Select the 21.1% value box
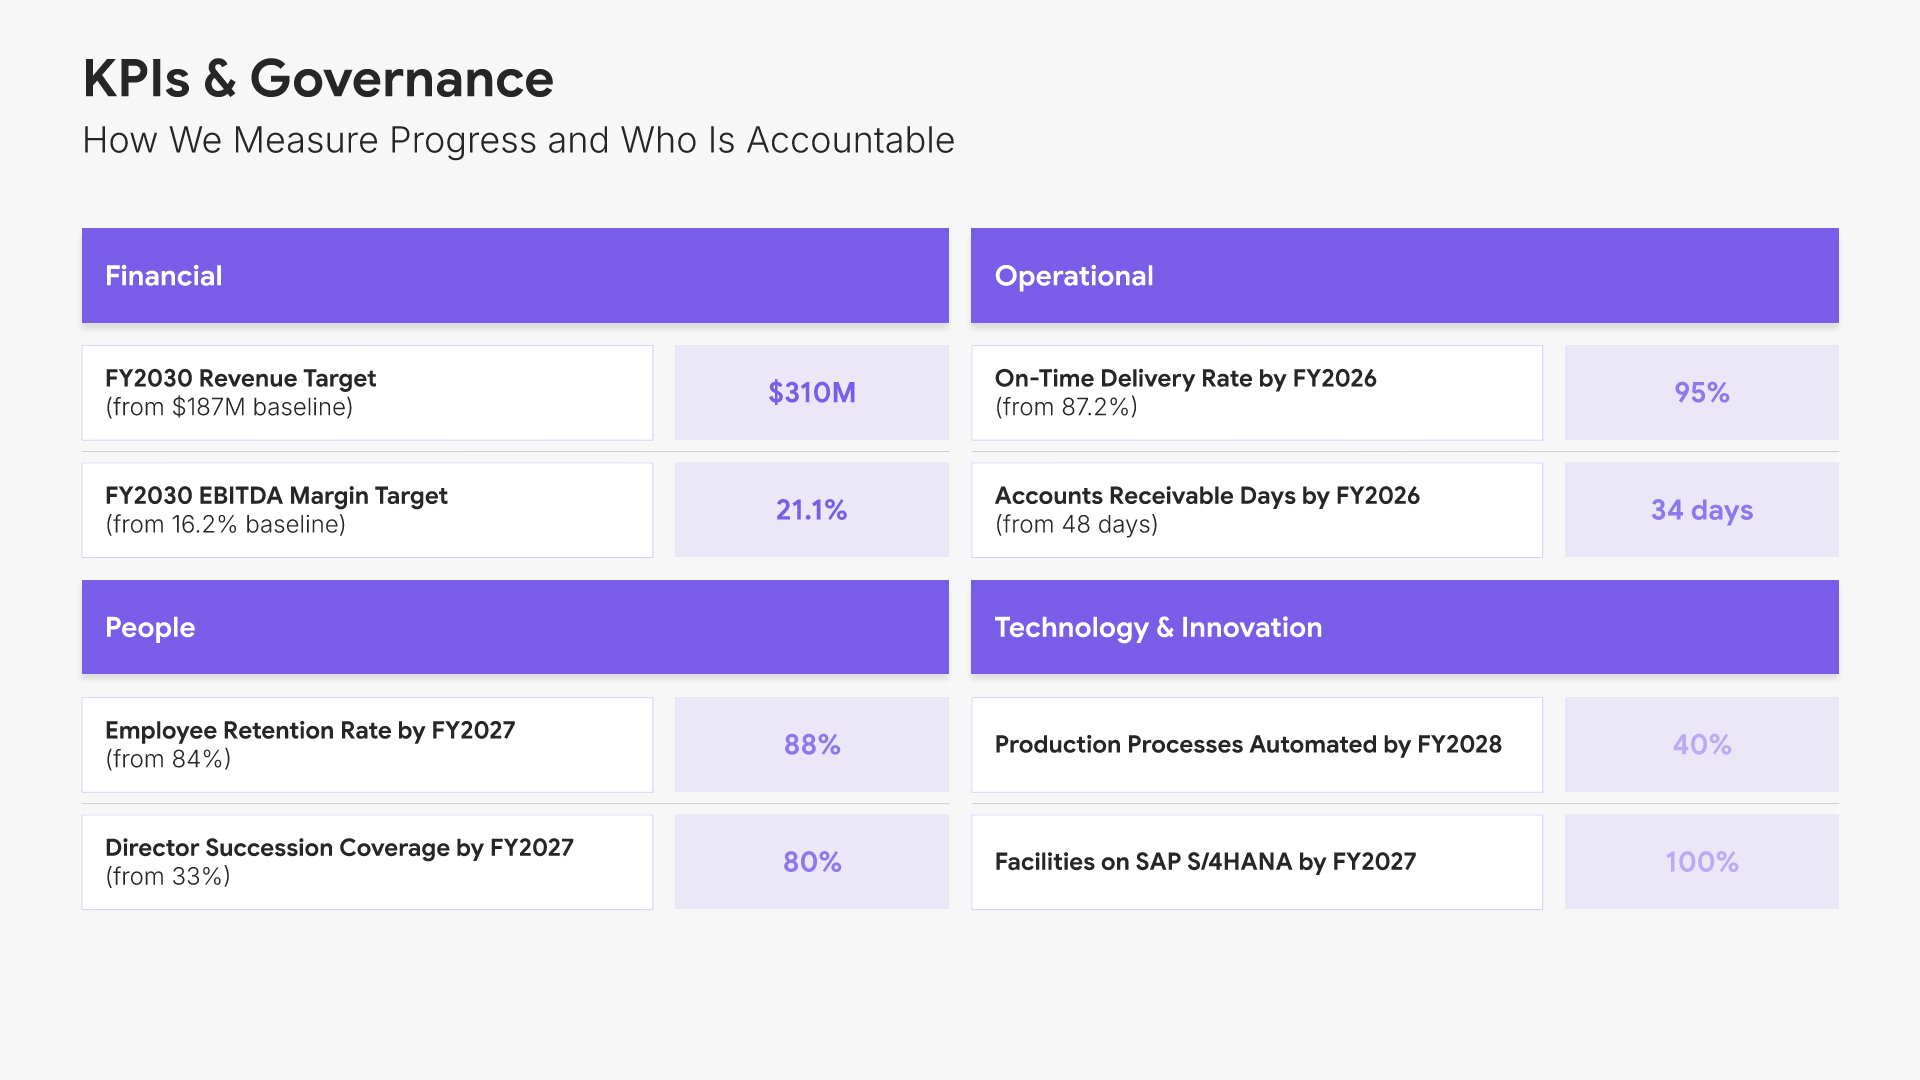The height and width of the screenshot is (1080, 1920). click(x=811, y=509)
